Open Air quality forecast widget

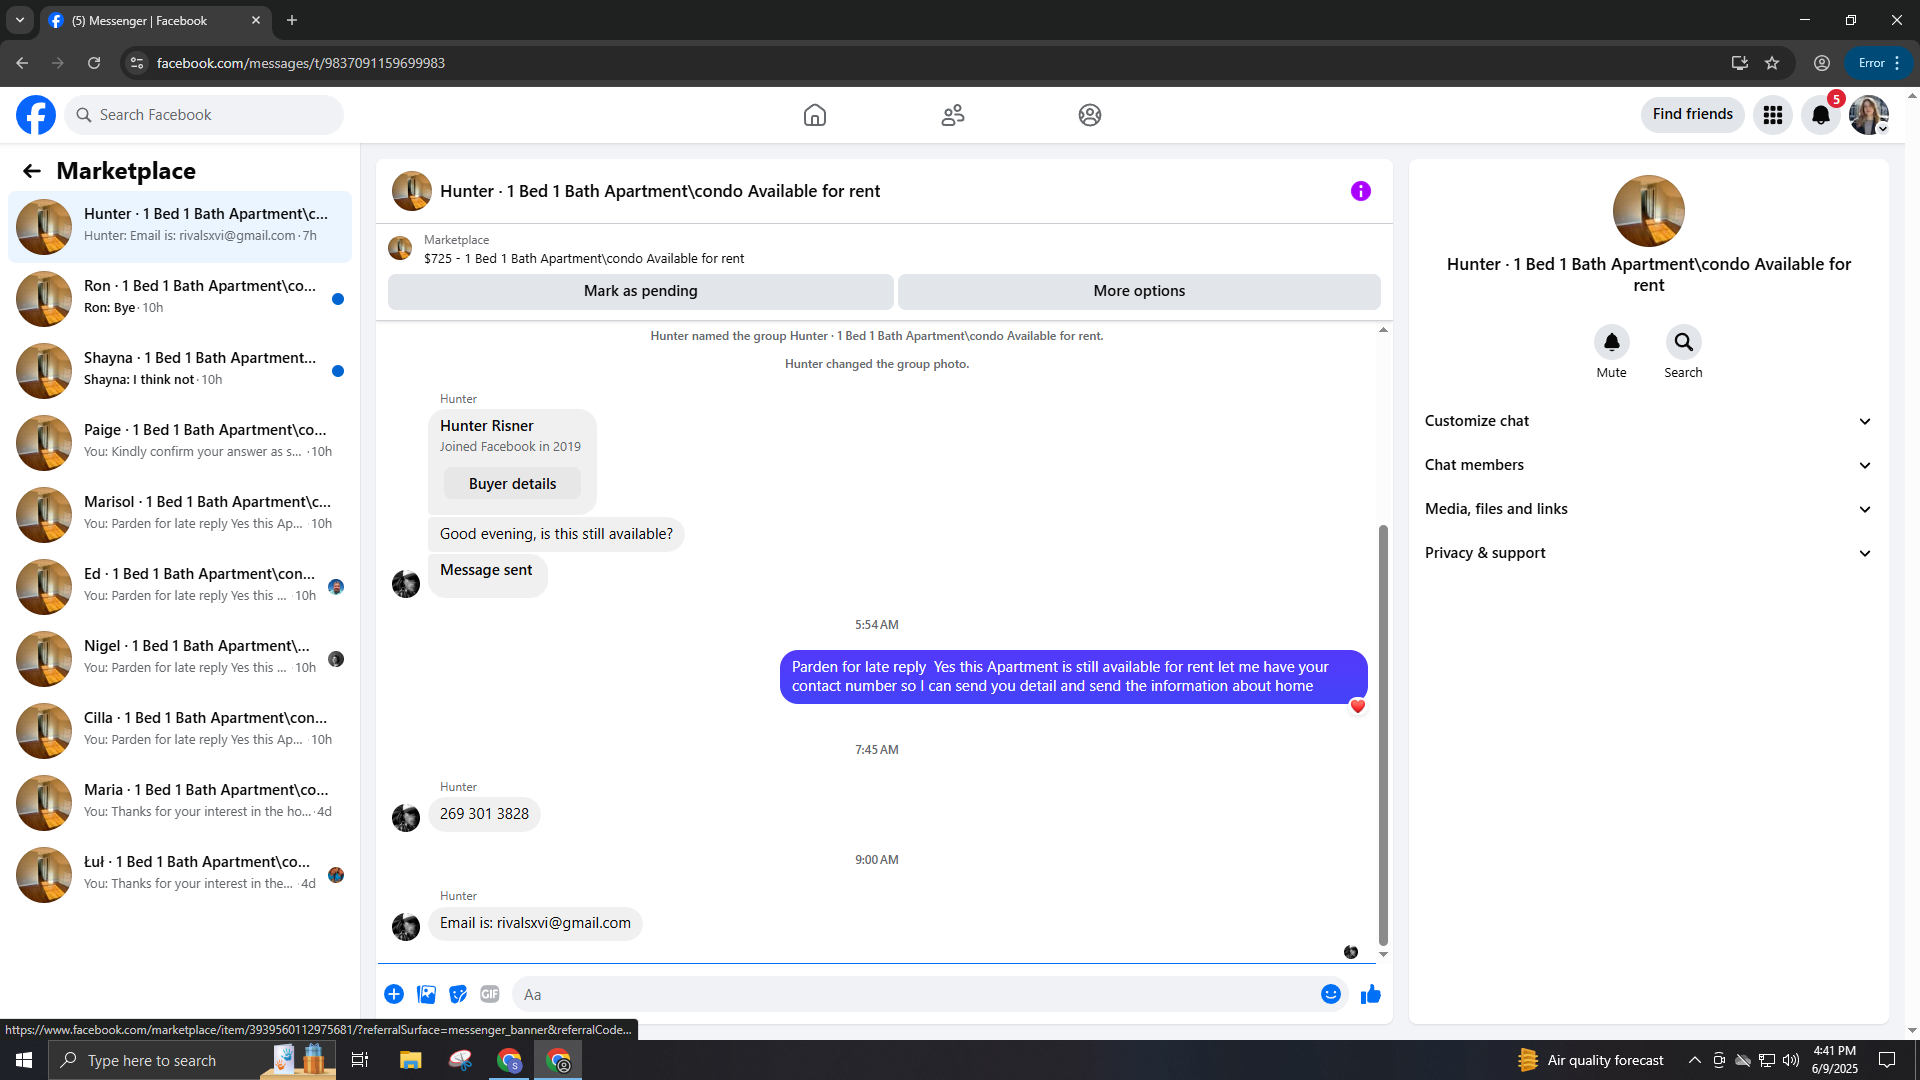[1590, 1060]
